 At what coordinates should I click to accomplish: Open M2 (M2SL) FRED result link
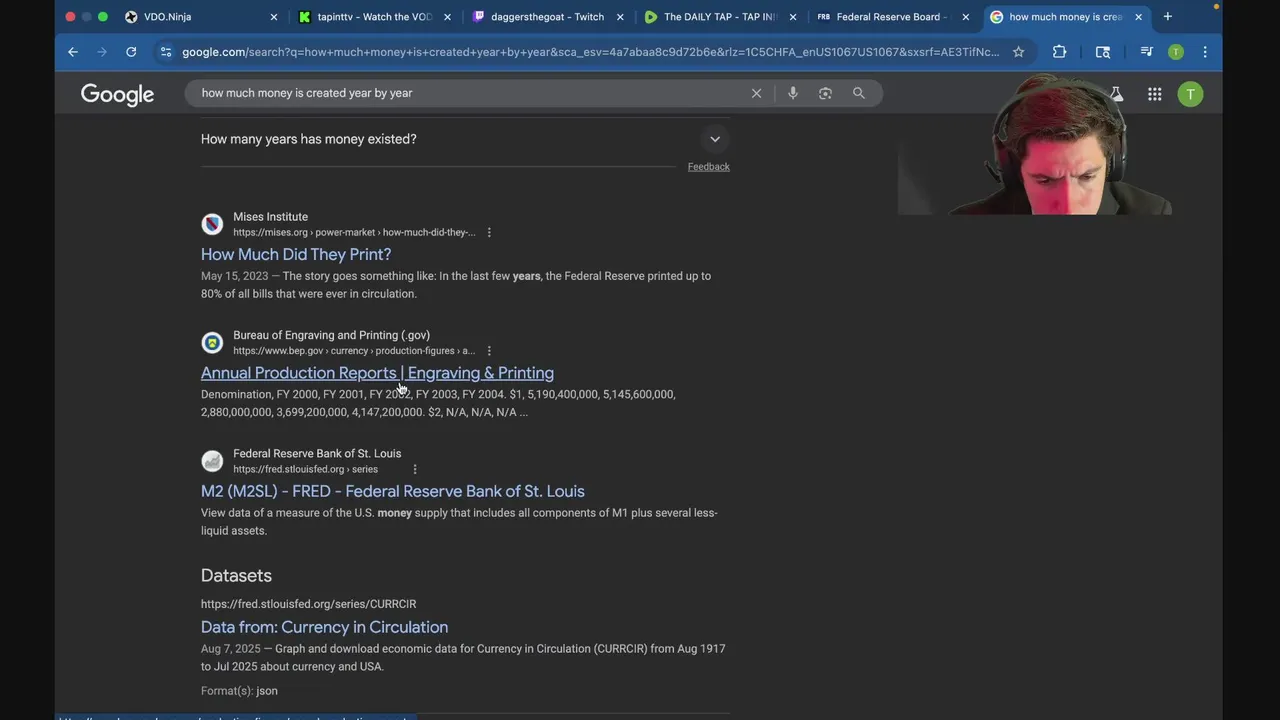393,491
